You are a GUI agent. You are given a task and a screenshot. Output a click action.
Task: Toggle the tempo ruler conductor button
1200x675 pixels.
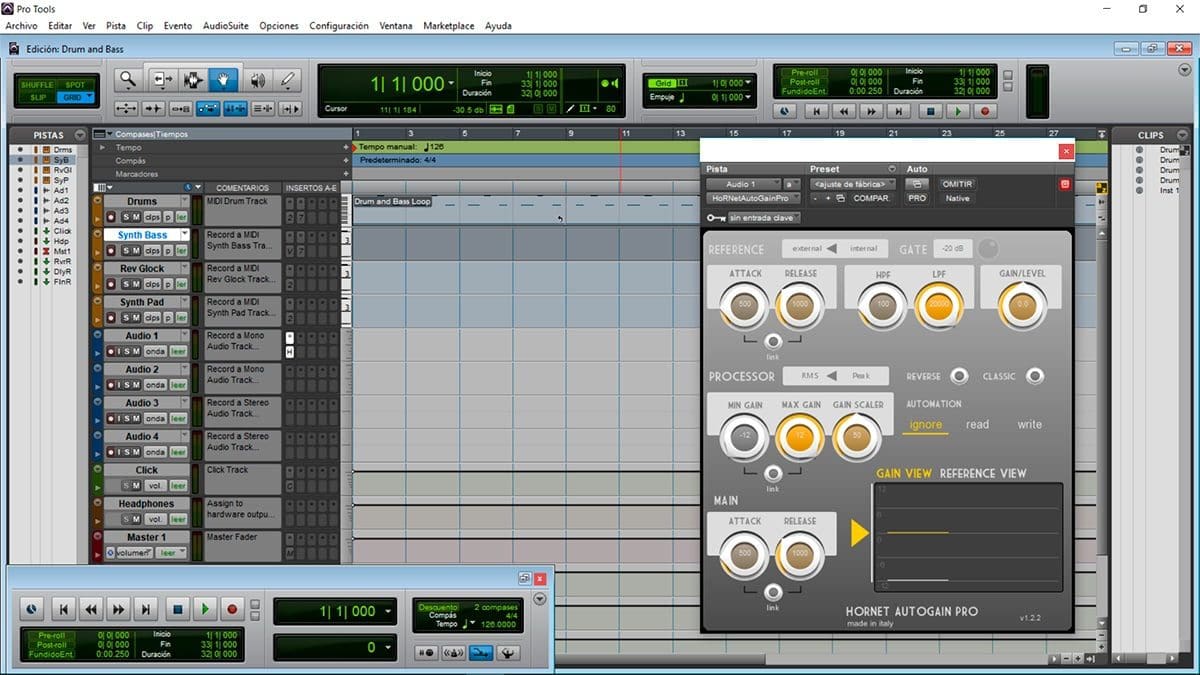(x=509, y=653)
